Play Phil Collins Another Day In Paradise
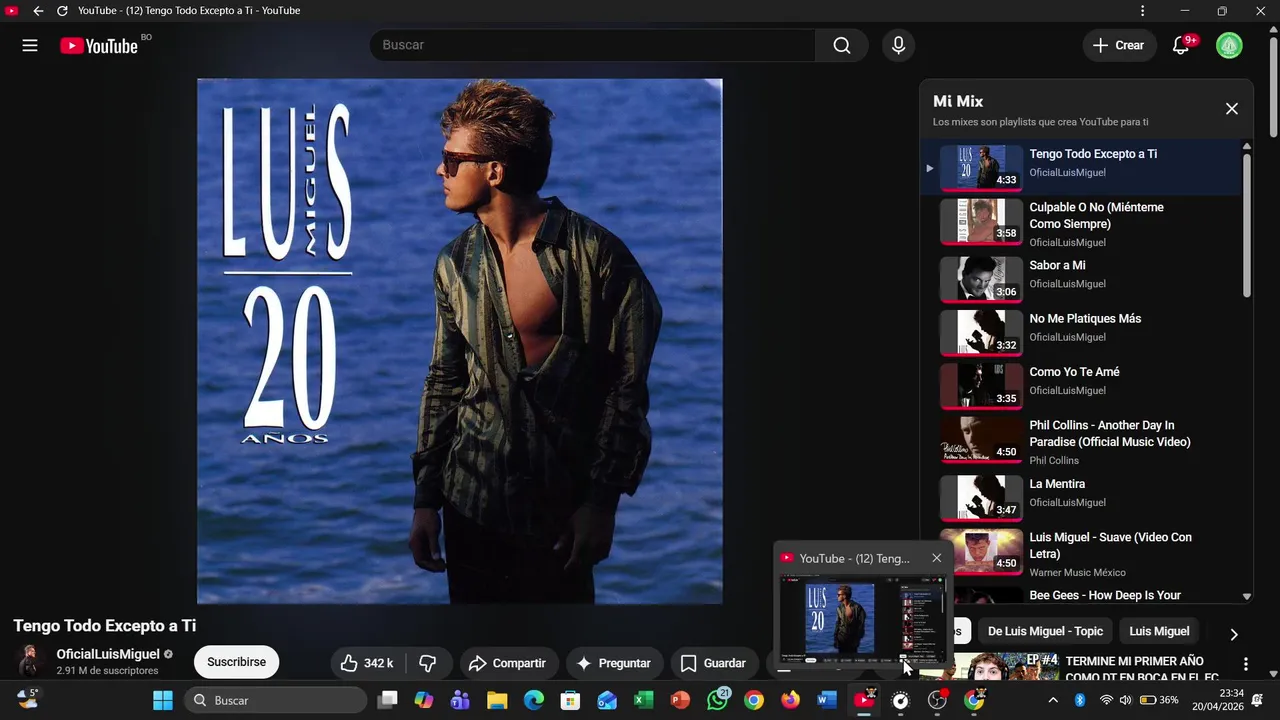The width and height of the screenshot is (1280, 720). pos(1081,439)
